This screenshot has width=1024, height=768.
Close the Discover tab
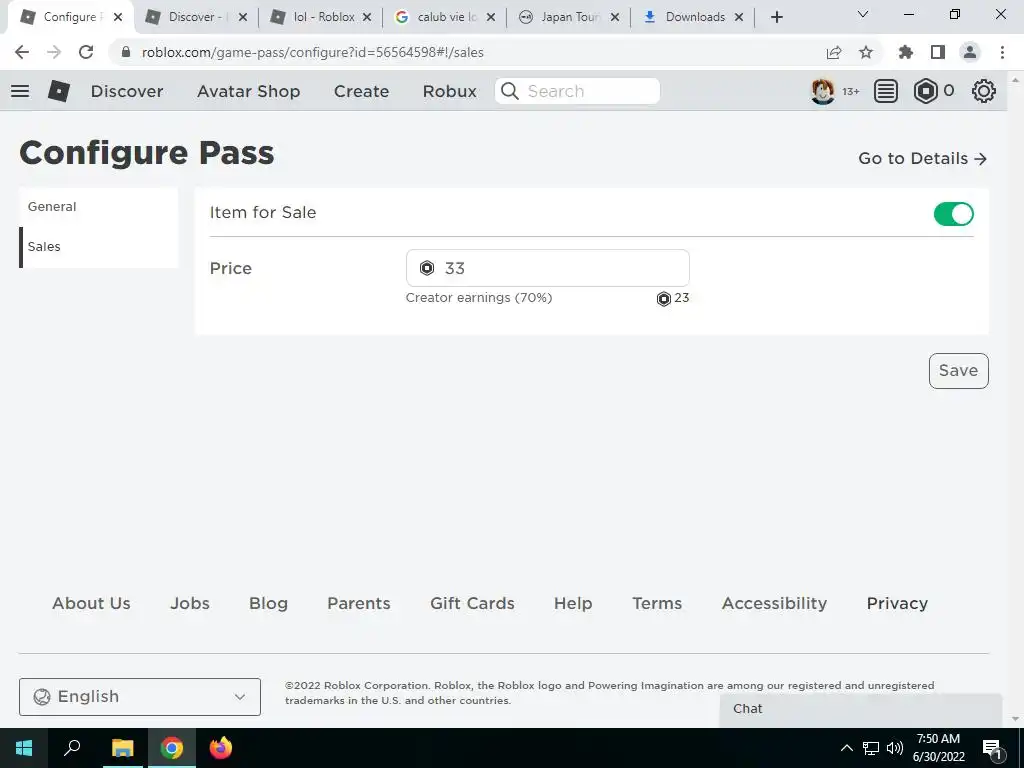point(242,18)
